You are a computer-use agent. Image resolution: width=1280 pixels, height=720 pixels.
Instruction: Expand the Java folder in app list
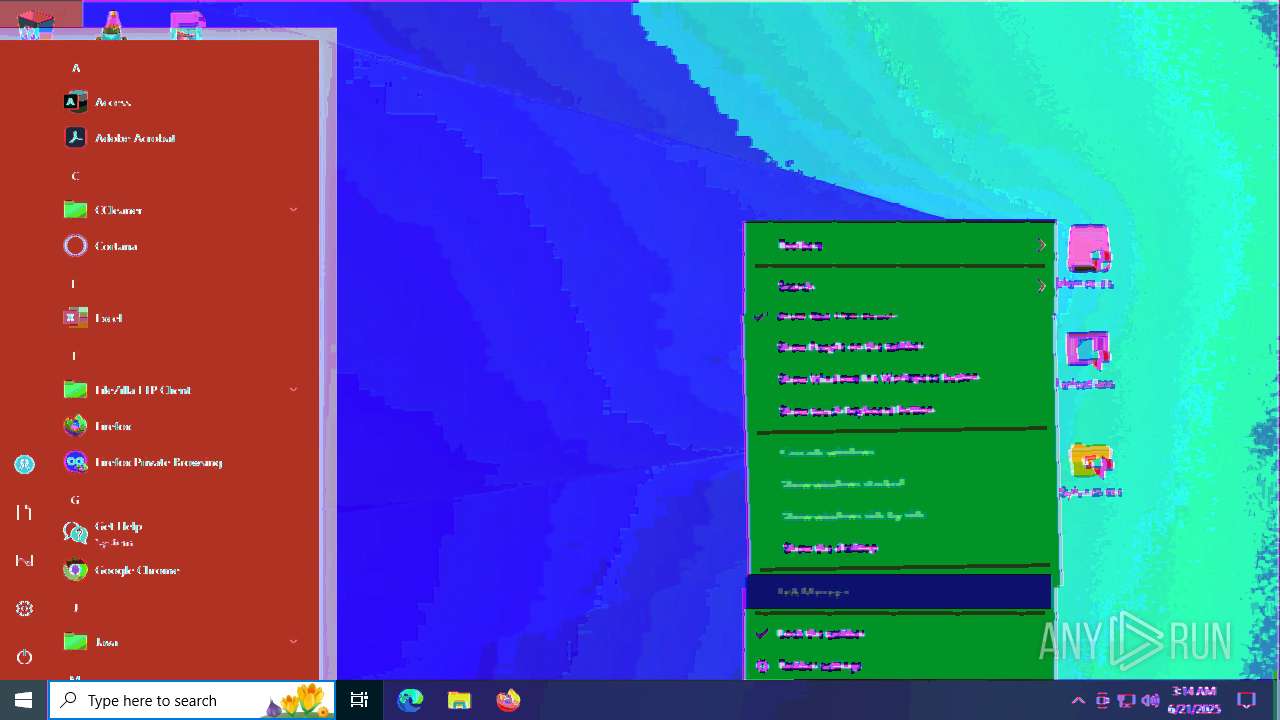click(180, 642)
